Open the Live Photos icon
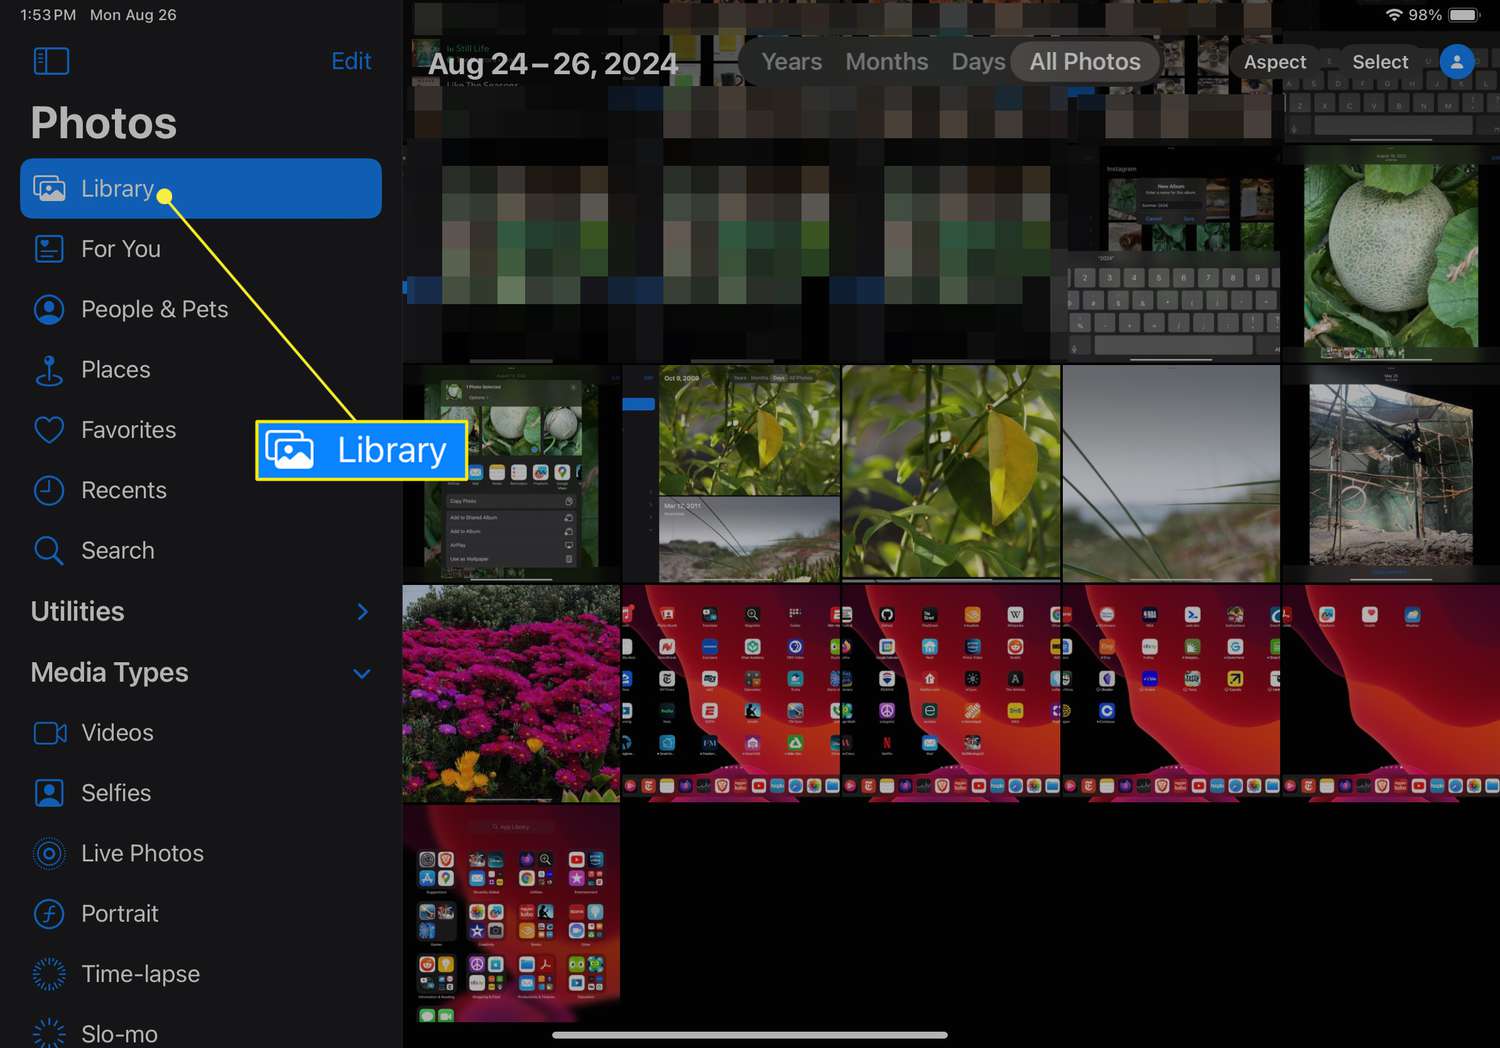1500x1048 pixels. (x=49, y=853)
